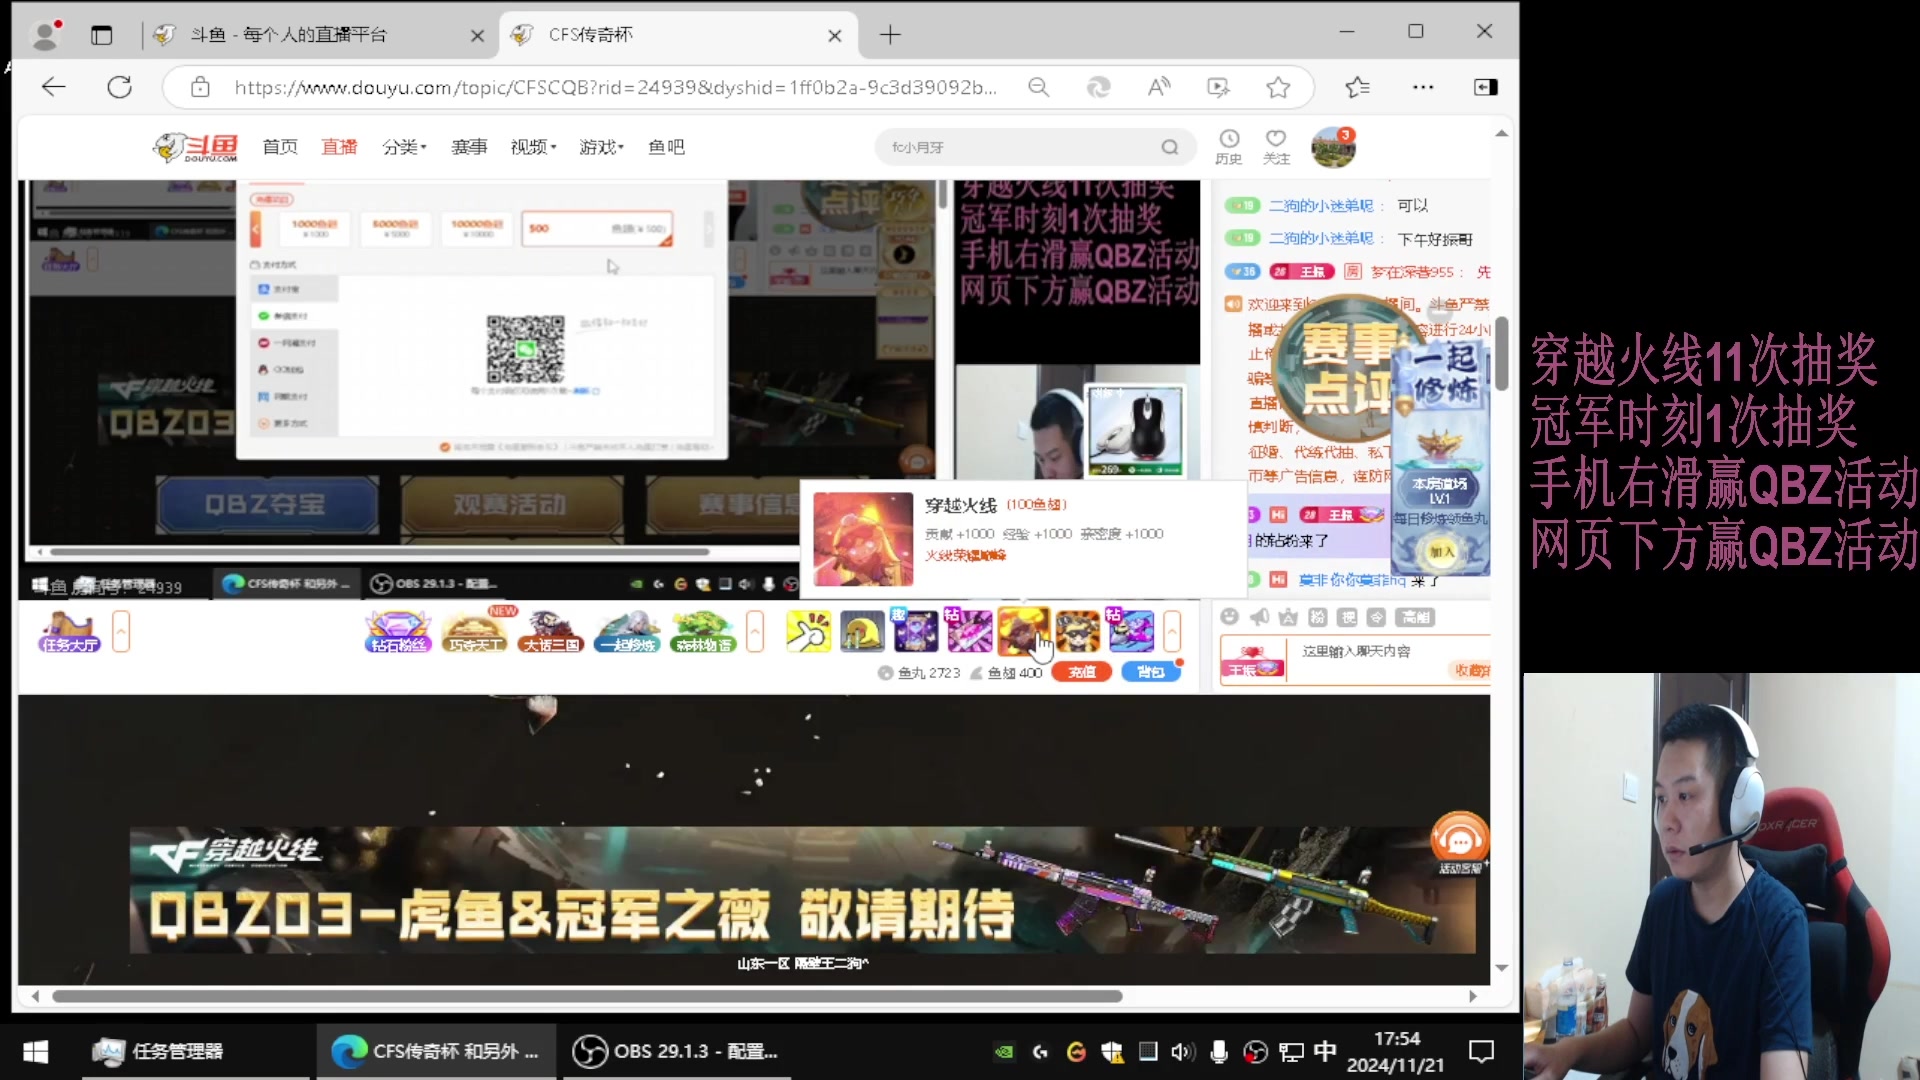Open the emoji picker in chat toolbar

pos(1230,617)
